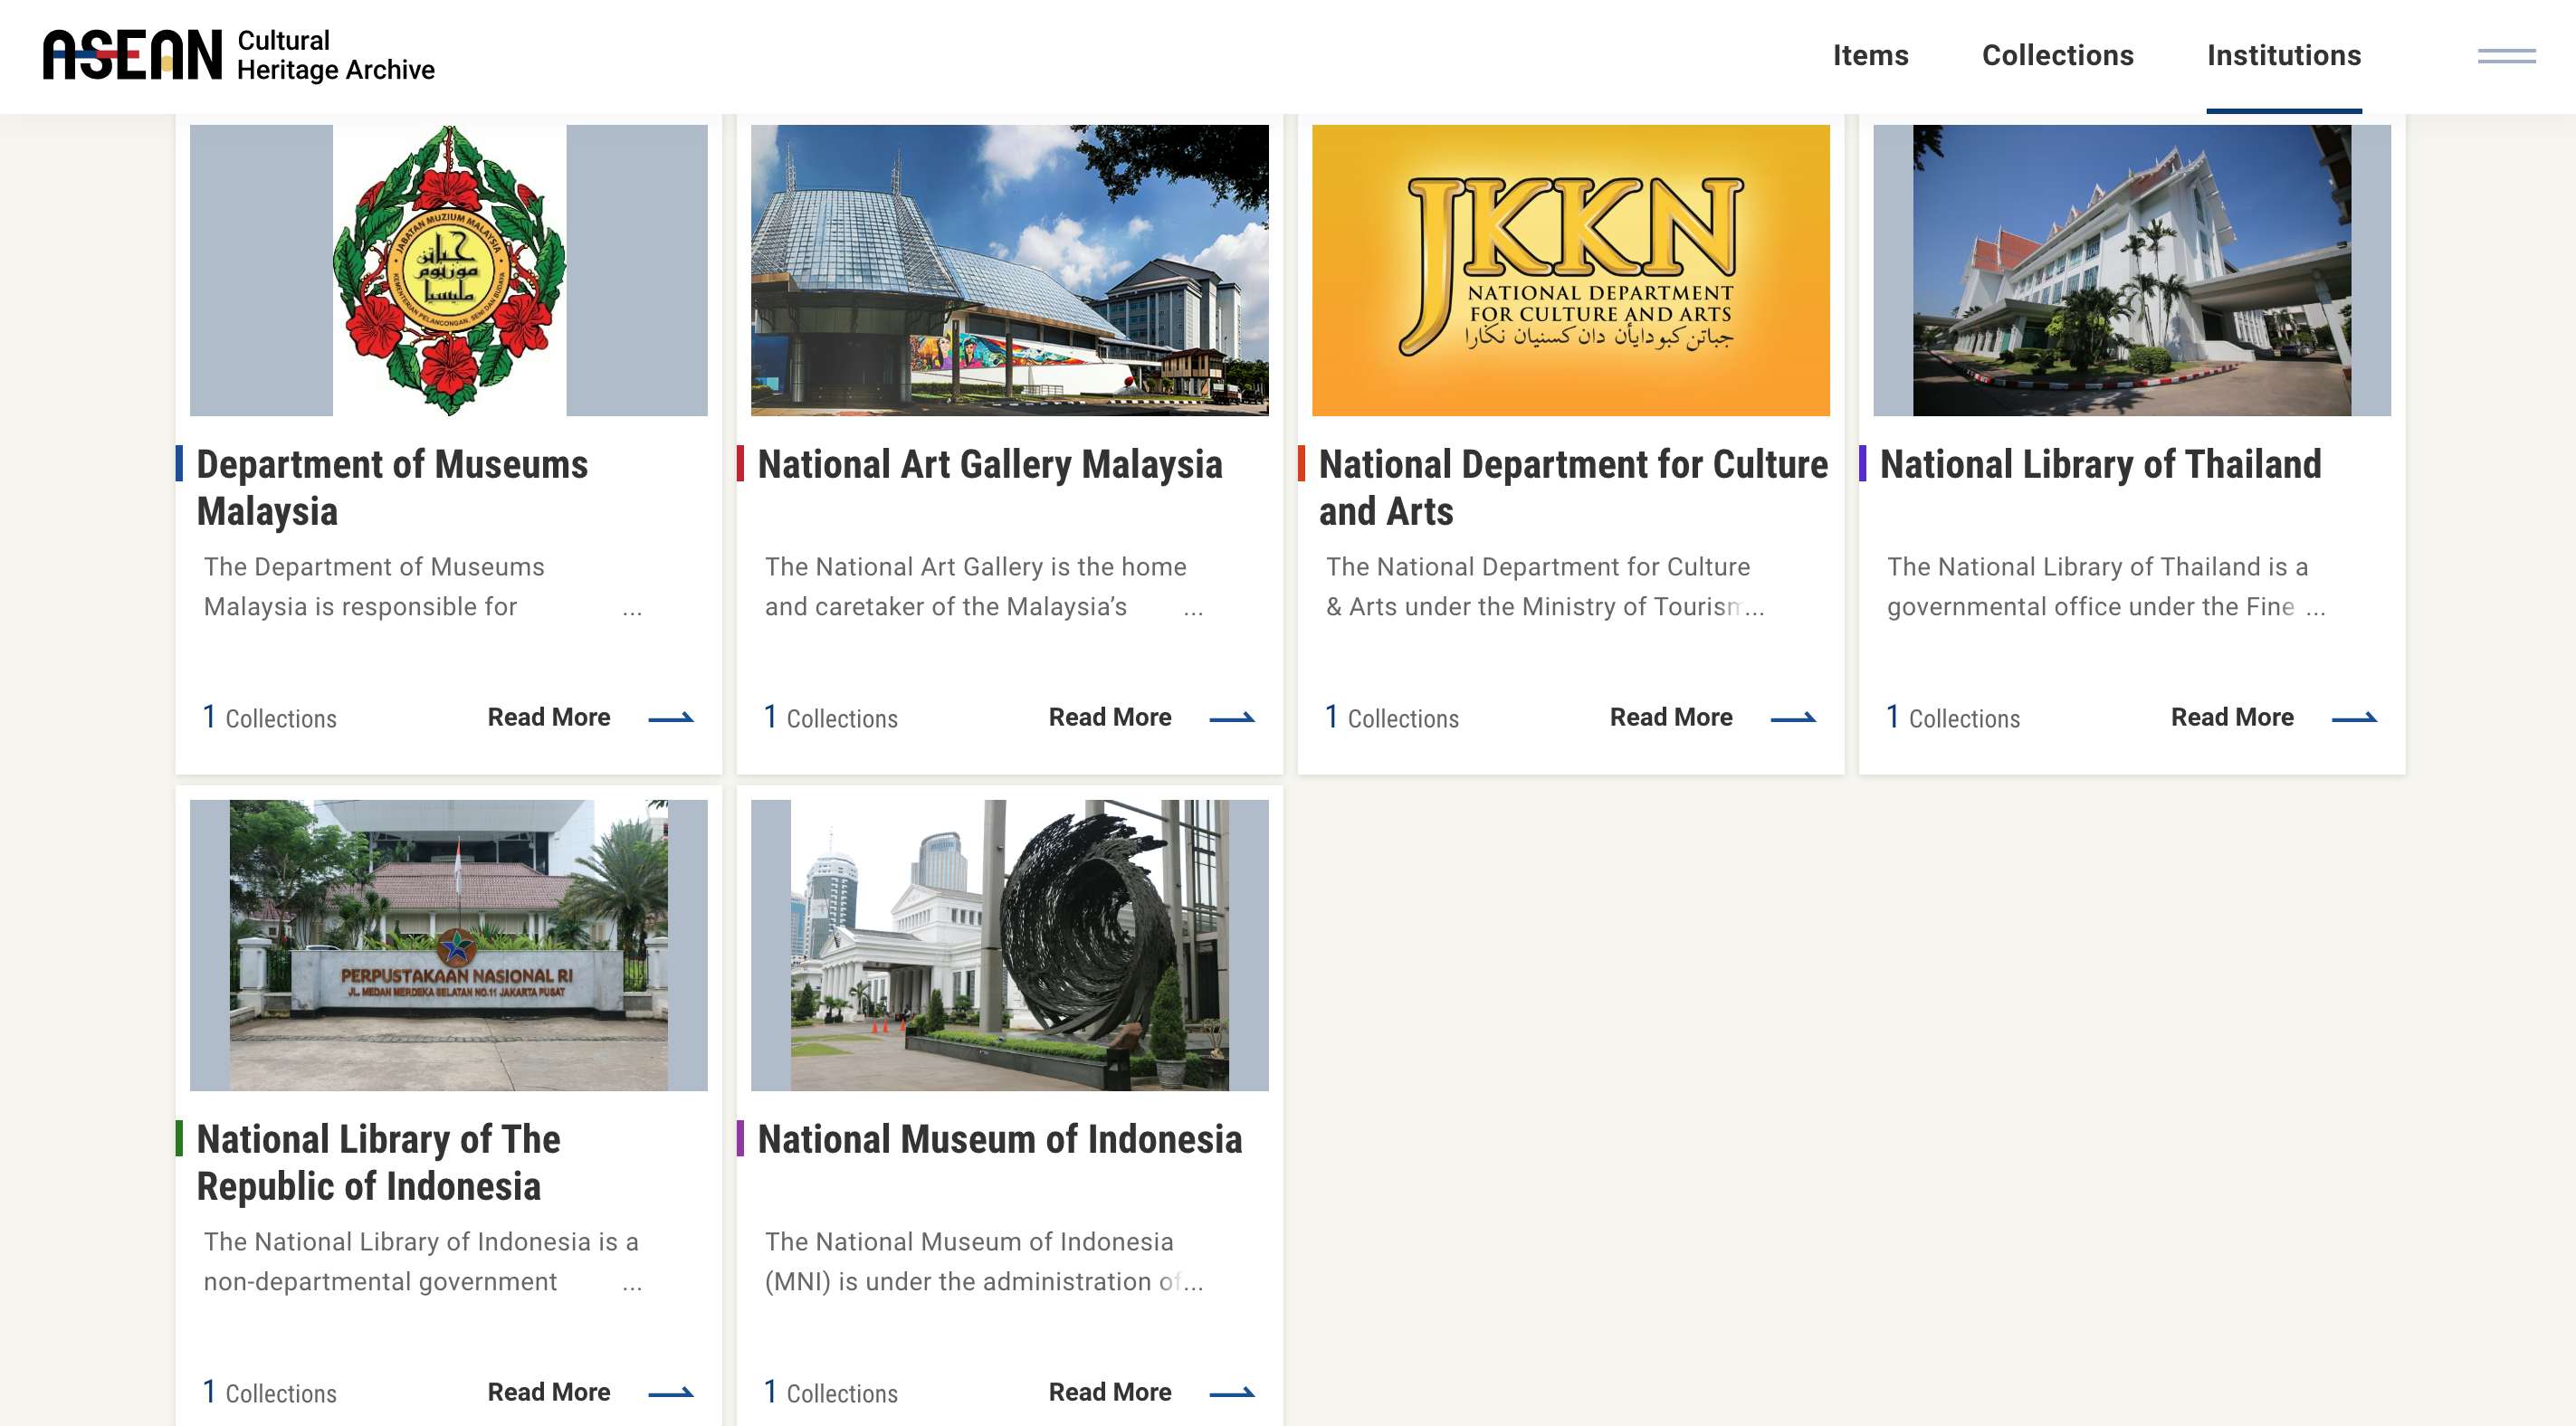Image resolution: width=2576 pixels, height=1426 pixels.
Task: Open the Collections menu item
Action: click(2057, 55)
